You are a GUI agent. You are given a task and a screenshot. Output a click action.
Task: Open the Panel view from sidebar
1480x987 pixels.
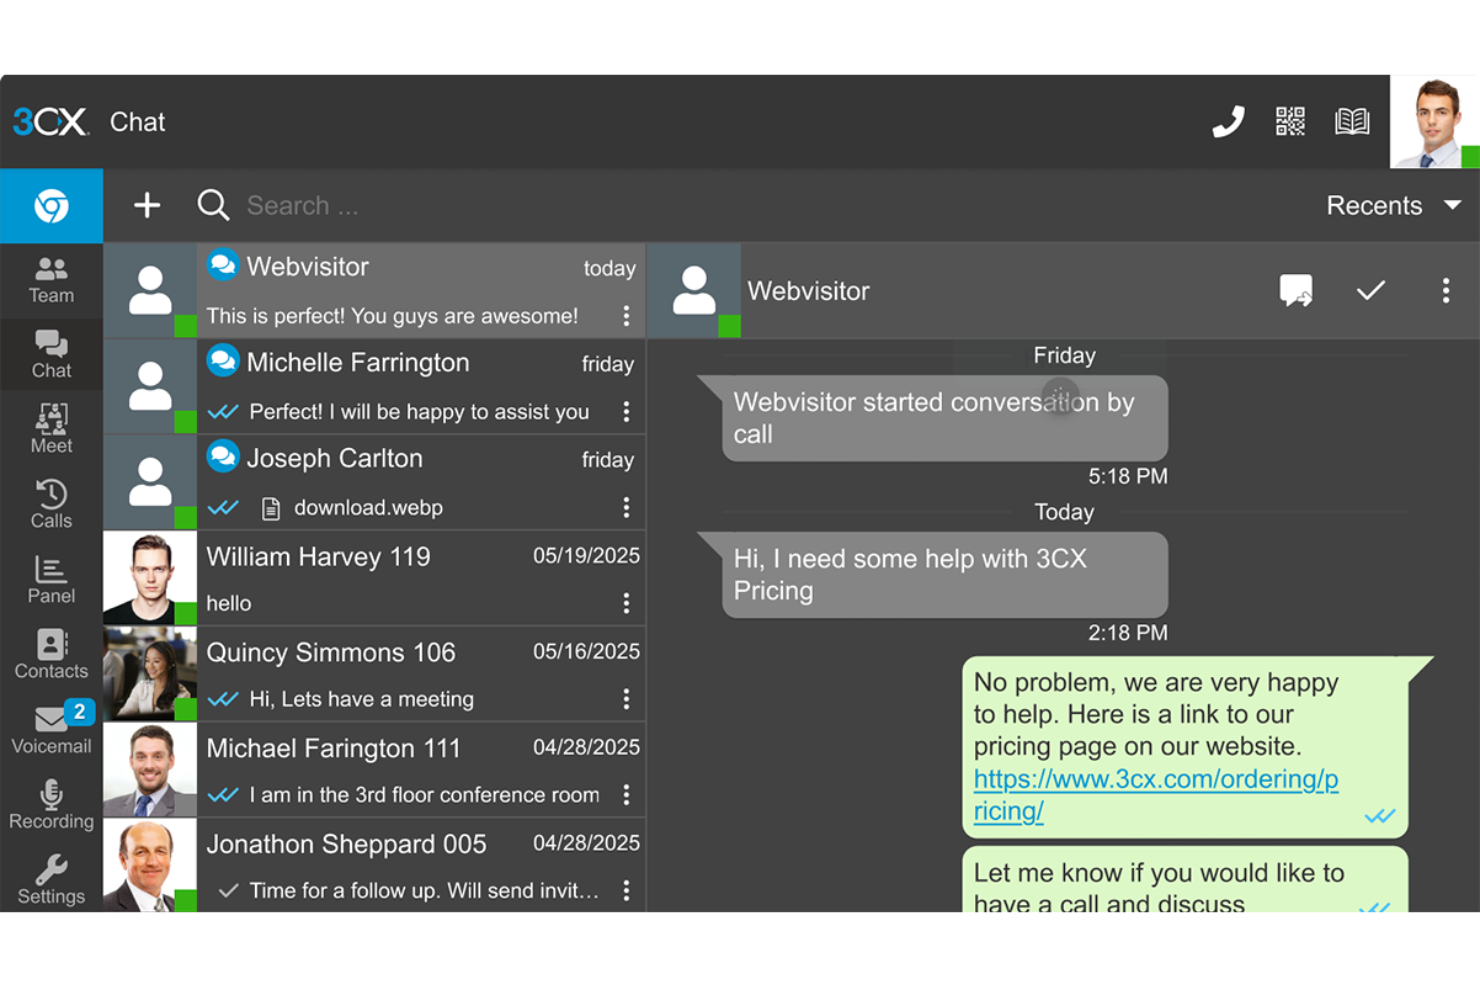click(x=51, y=580)
